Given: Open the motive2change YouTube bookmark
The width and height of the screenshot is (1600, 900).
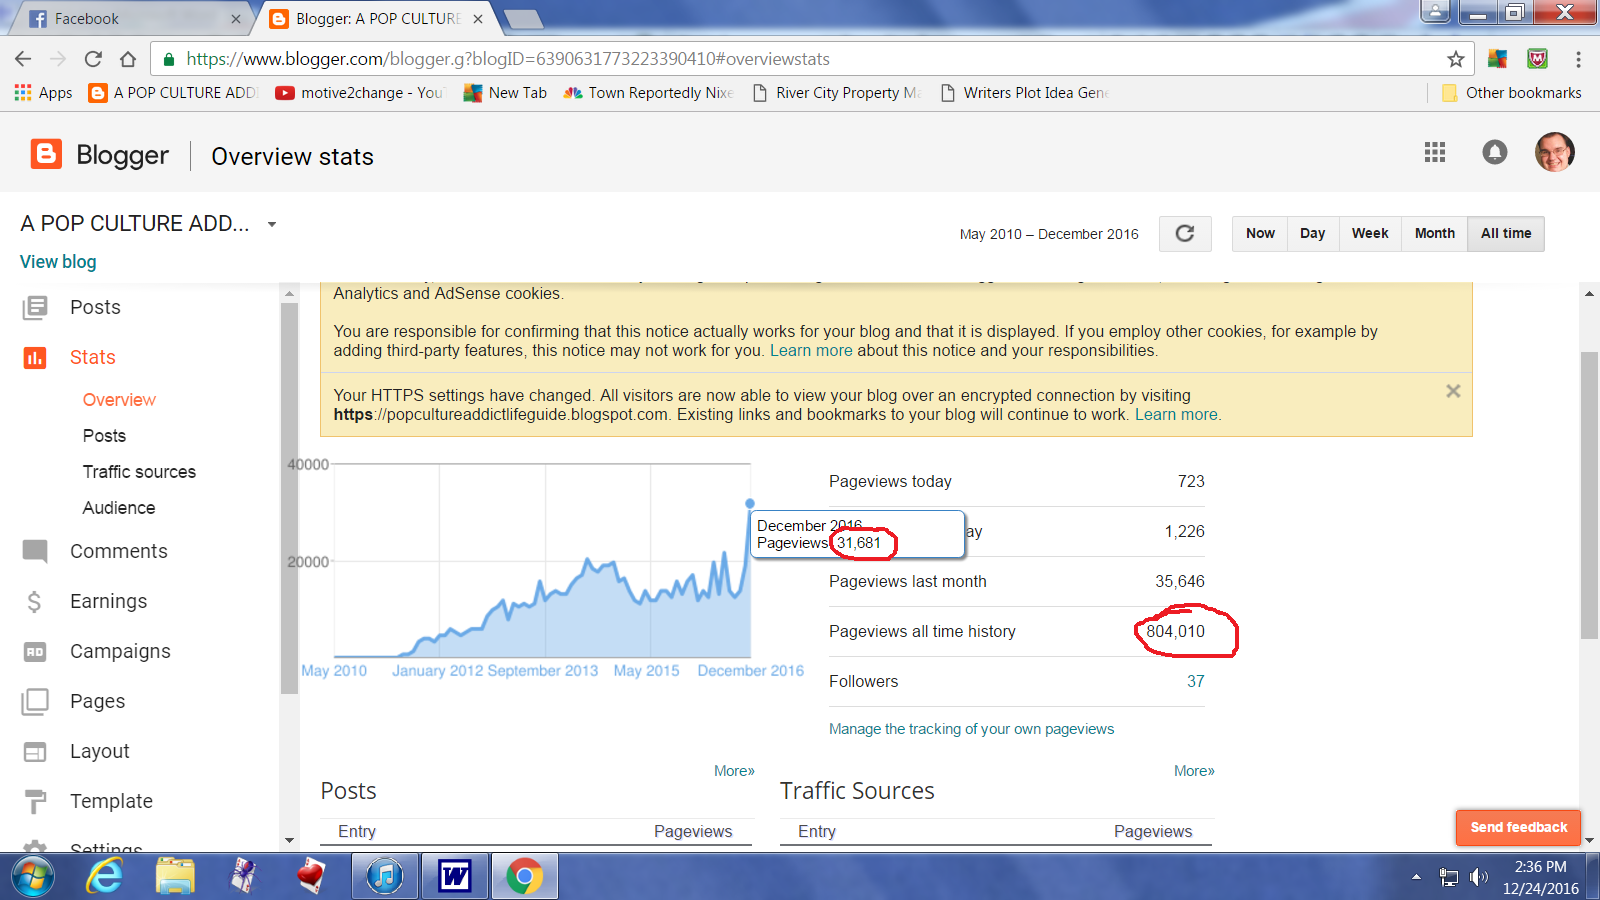Looking at the screenshot, I should tap(359, 92).
